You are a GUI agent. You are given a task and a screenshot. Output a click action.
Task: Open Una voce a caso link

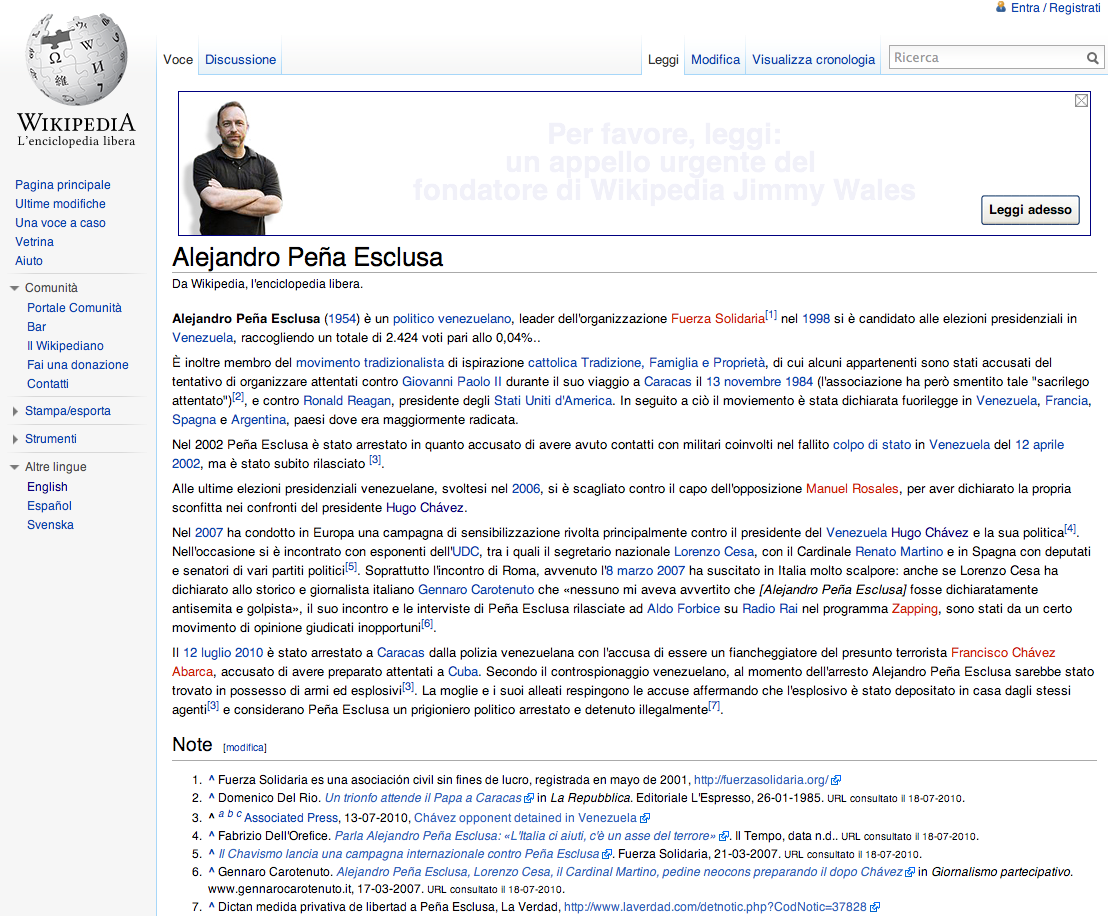point(60,223)
